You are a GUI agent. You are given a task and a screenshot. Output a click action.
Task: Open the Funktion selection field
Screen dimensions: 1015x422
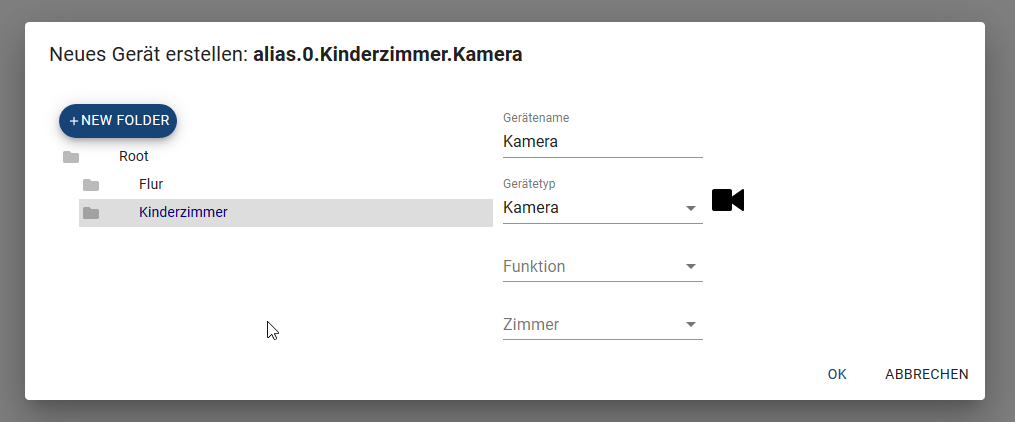coord(603,267)
